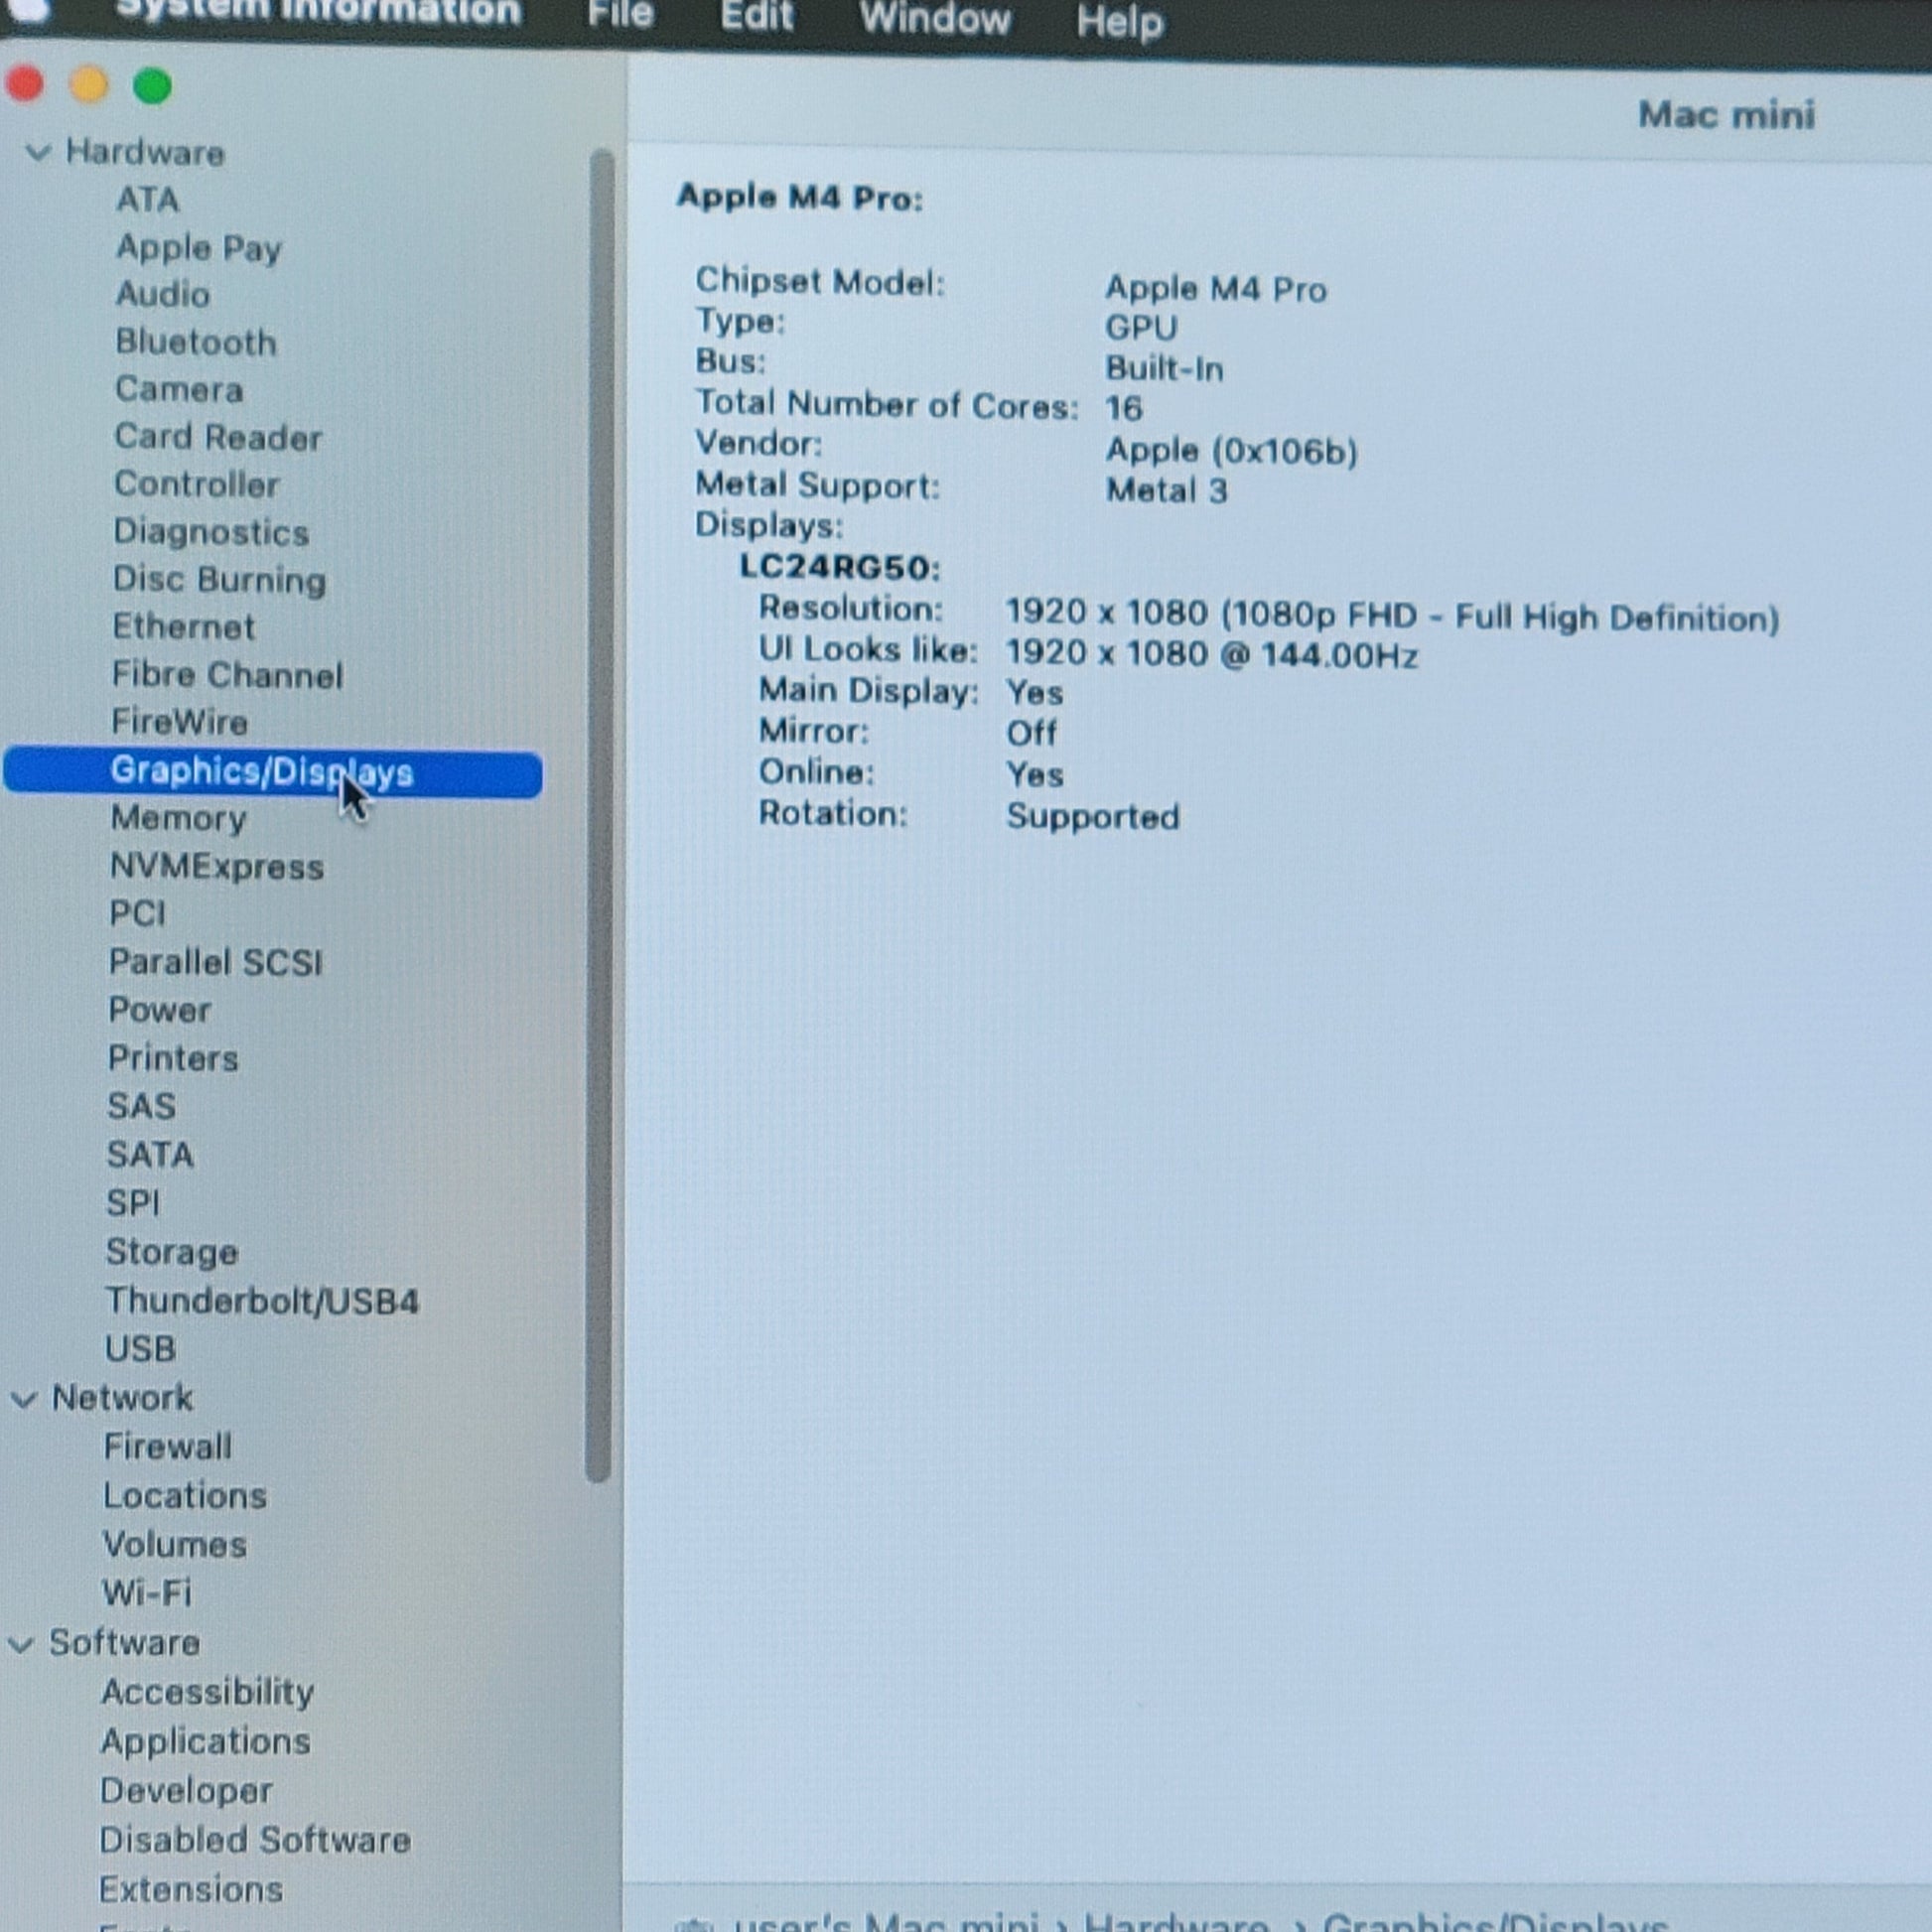Viewport: 1932px width, 1932px height.
Task: Select Applications under Software
Action: click(206, 1741)
